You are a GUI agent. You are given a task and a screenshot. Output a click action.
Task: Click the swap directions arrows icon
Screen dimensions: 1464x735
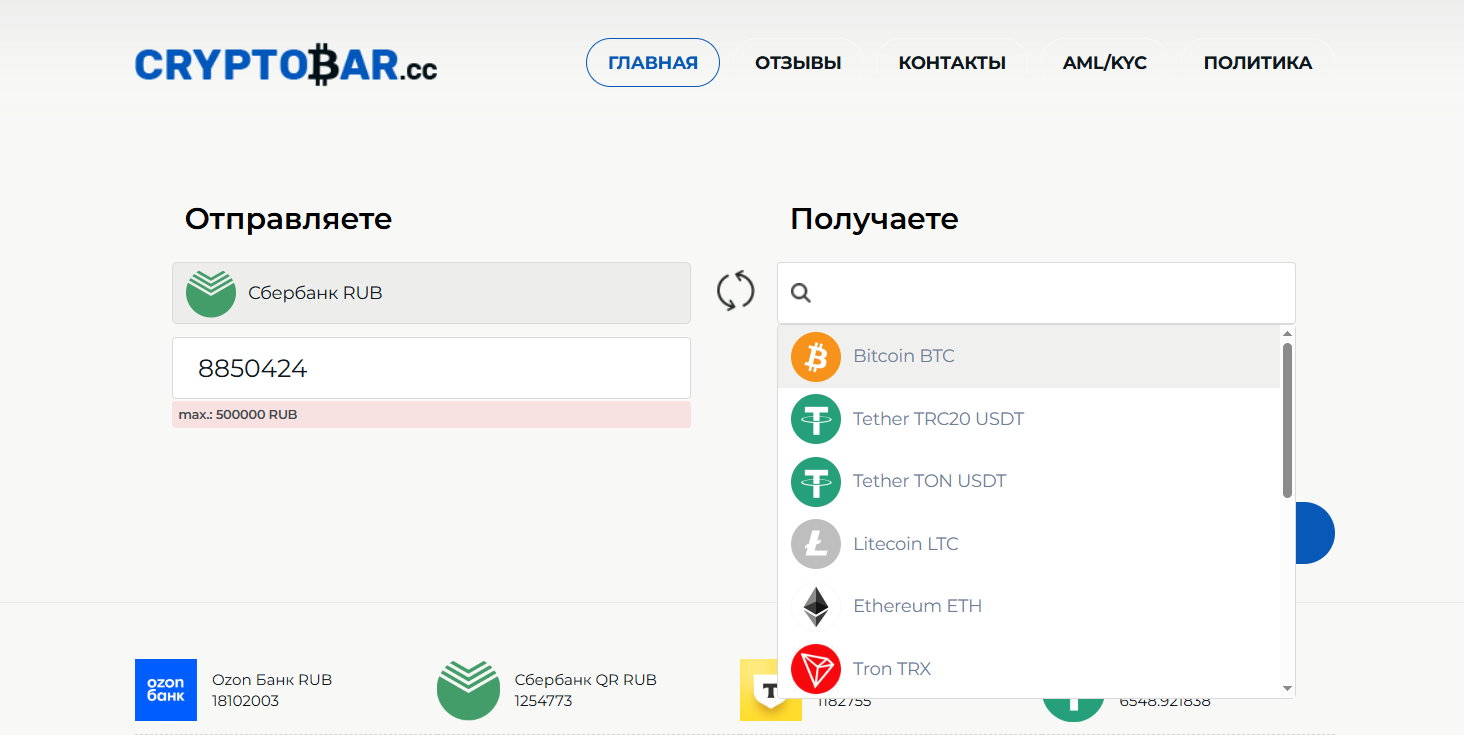735,291
